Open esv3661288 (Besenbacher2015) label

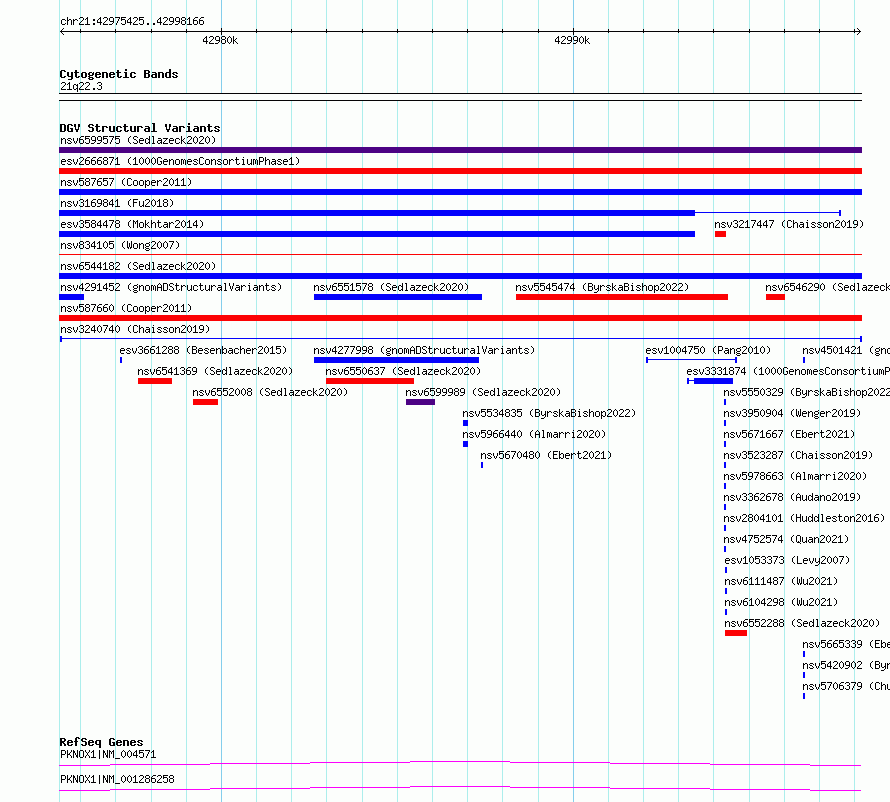click(203, 350)
